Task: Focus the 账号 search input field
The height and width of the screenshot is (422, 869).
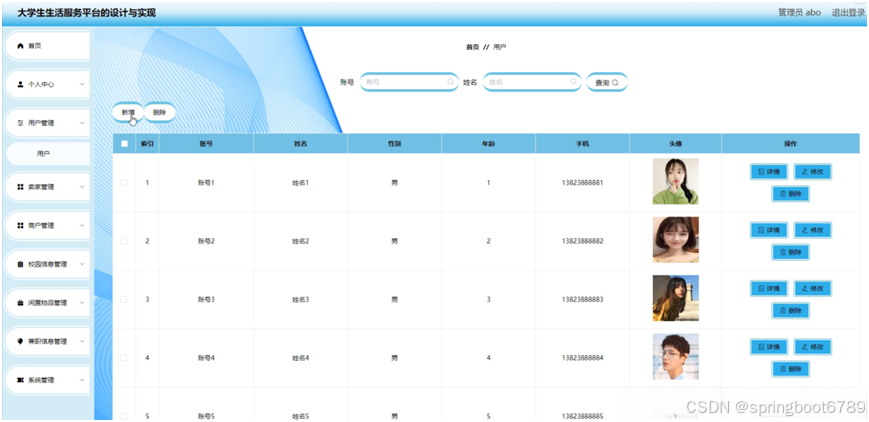Action: coord(409,82)
